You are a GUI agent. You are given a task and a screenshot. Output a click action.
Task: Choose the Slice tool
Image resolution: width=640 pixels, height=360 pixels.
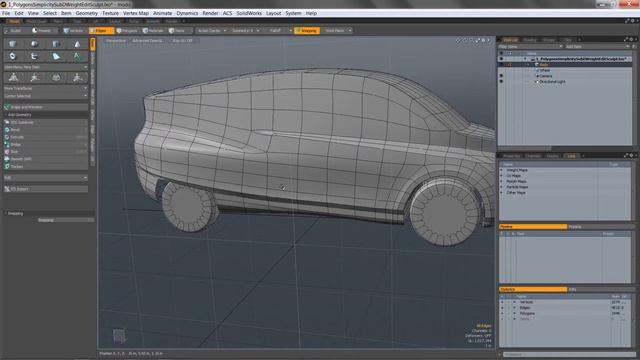coord(46,151)
